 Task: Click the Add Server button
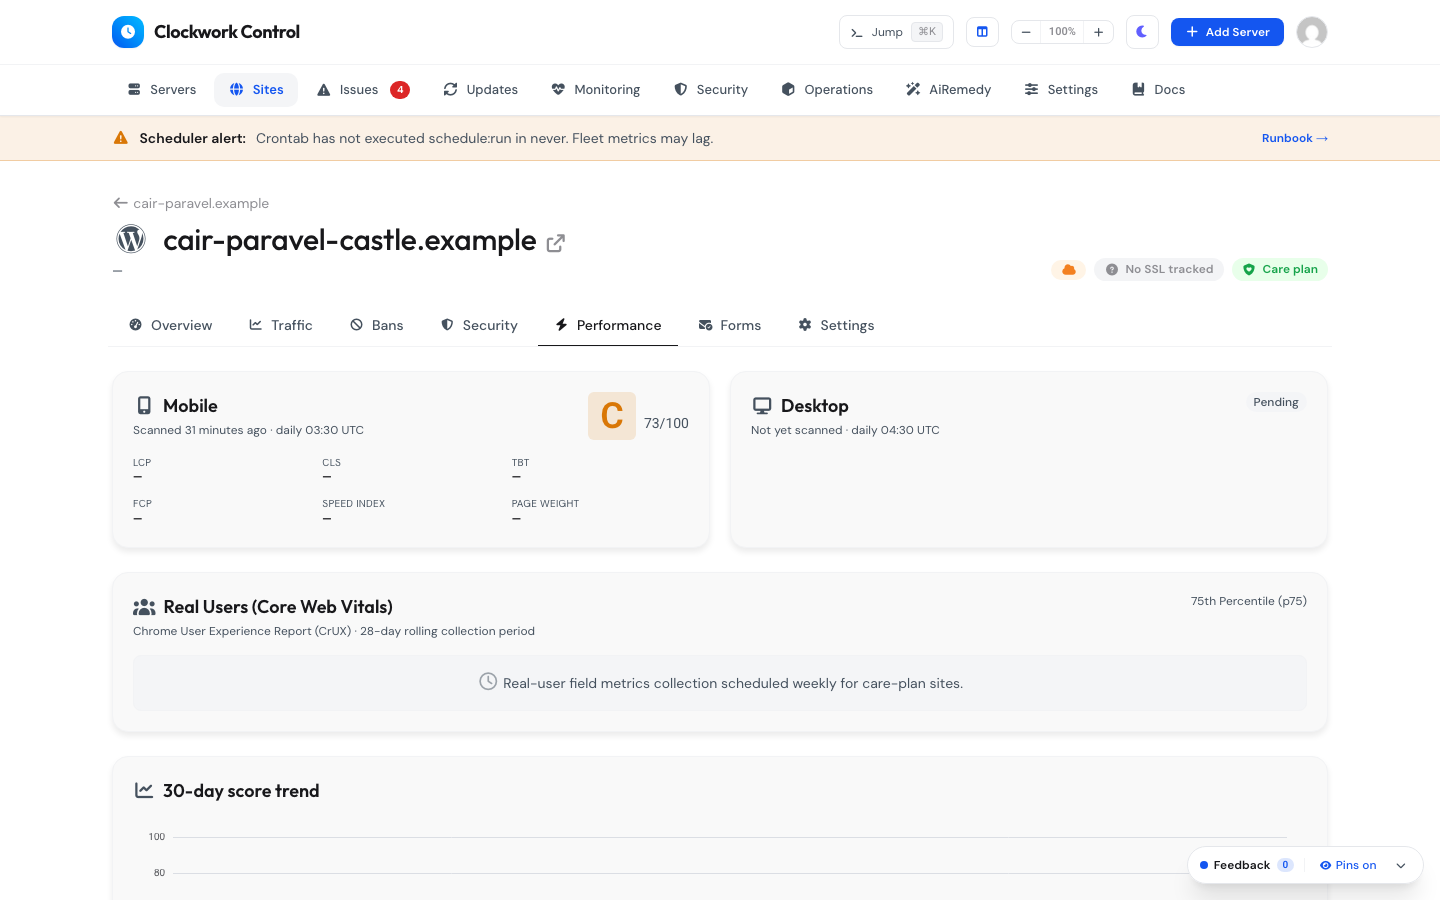tap(1227, 32)
